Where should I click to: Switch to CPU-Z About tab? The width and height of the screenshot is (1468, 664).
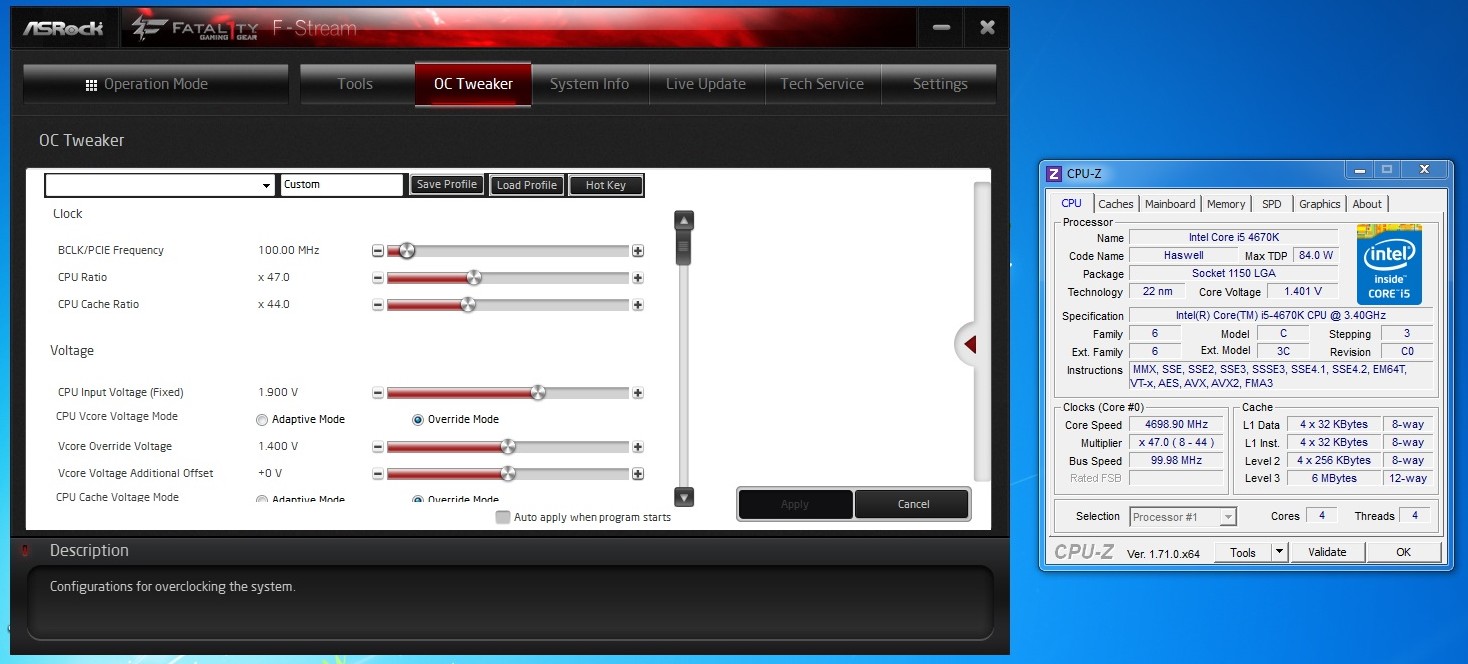[1367, 204]
